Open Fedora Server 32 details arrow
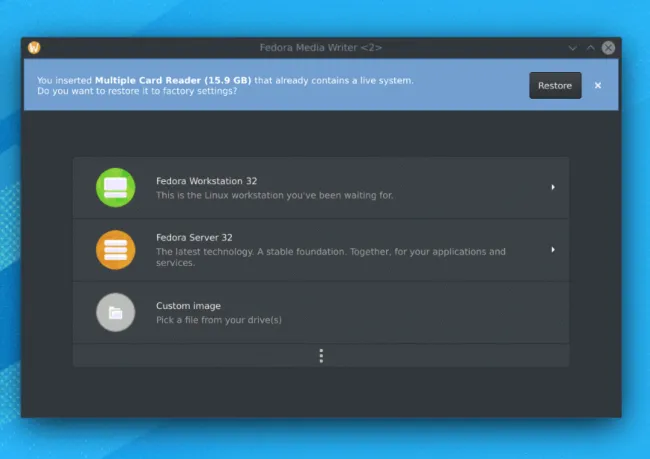The width and height of the screenshot is (650, 459). (x=553, y=250)
